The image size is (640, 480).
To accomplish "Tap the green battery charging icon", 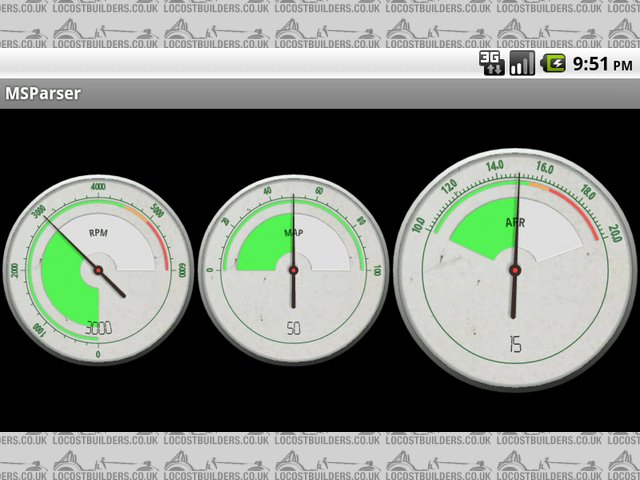I will click(553, 64).
